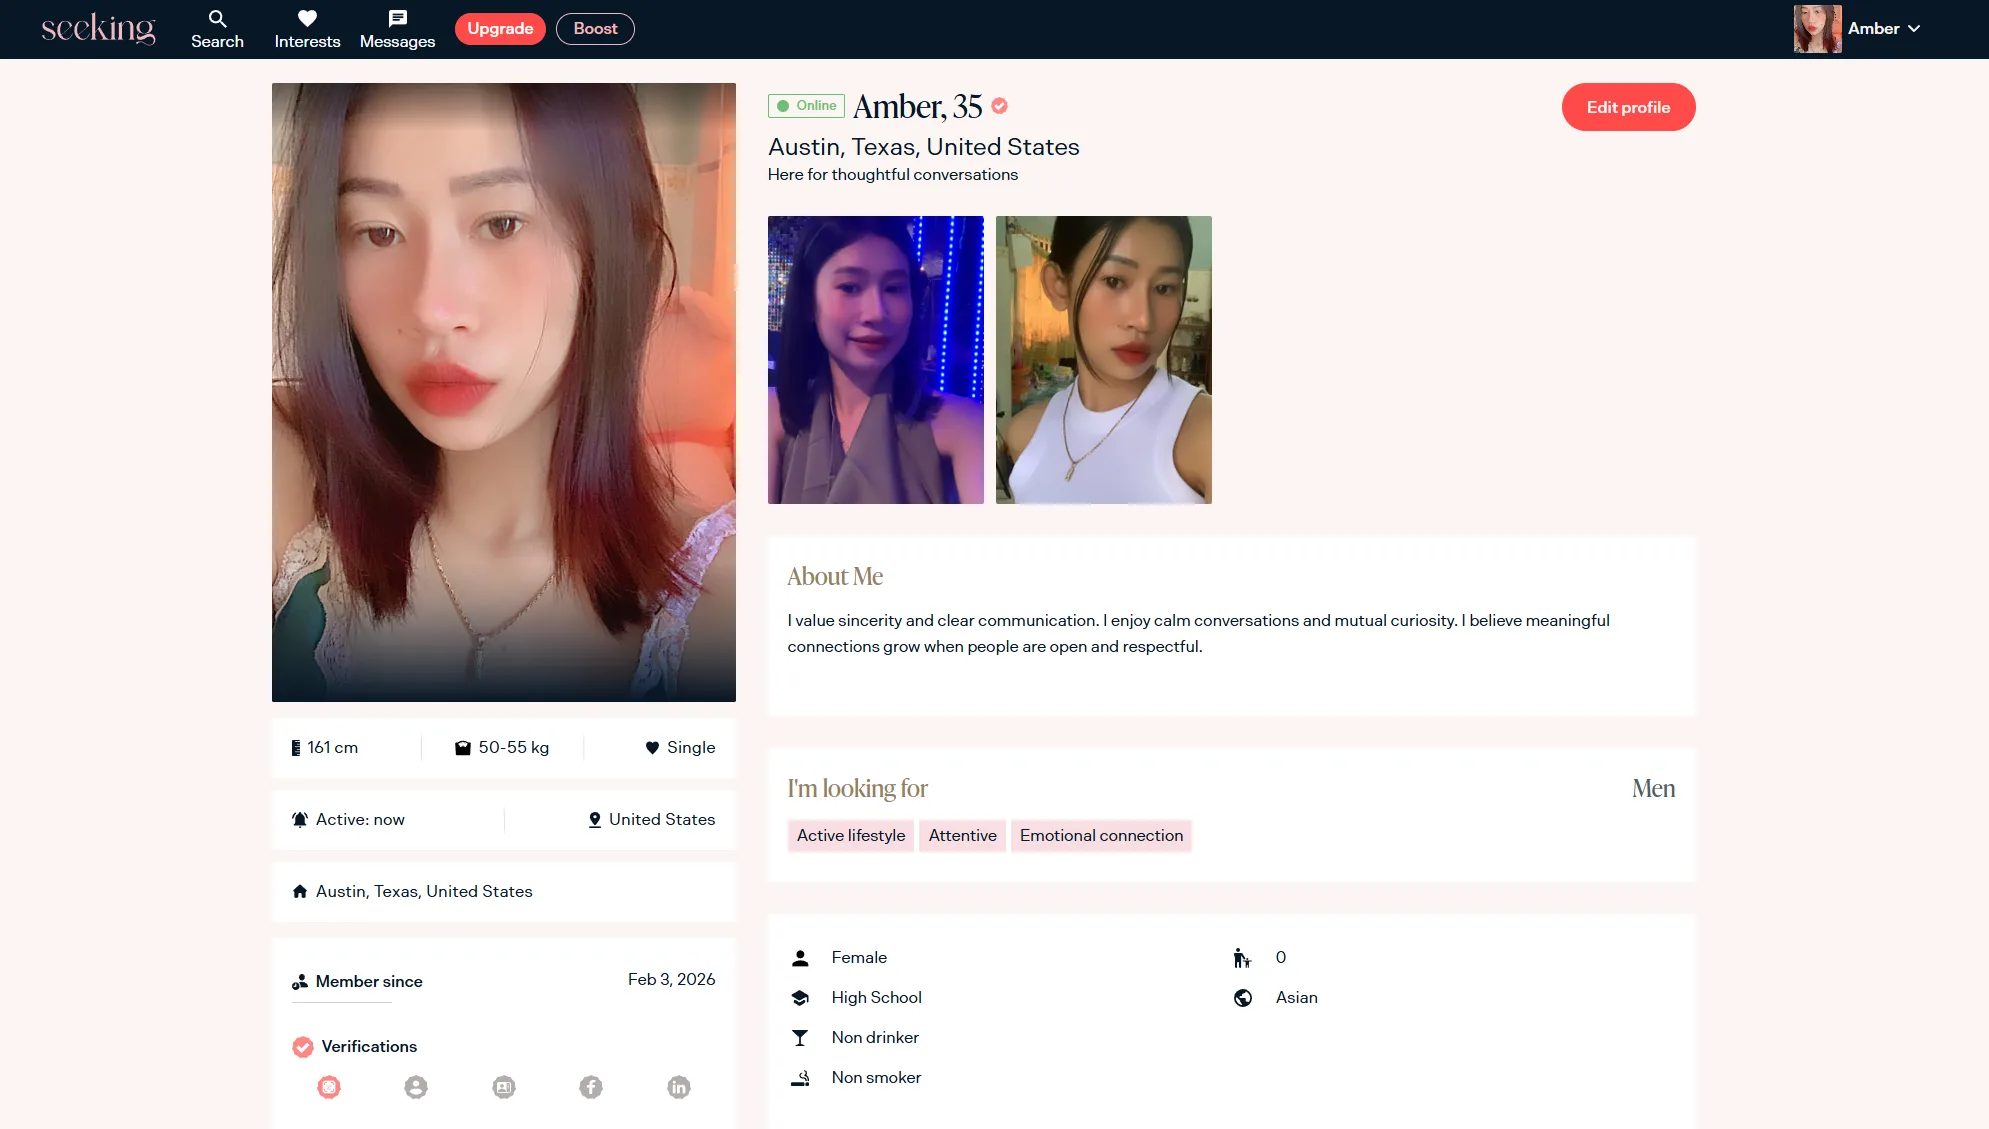Click the Verifications checkmark icon
The image size is (1989, 1129).
(x=302, y=1047)
